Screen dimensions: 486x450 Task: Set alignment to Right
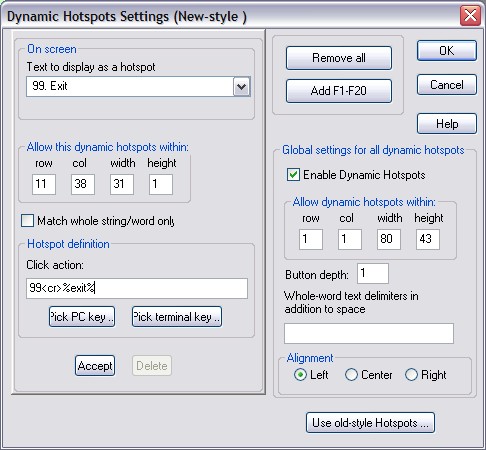[411, 375]
